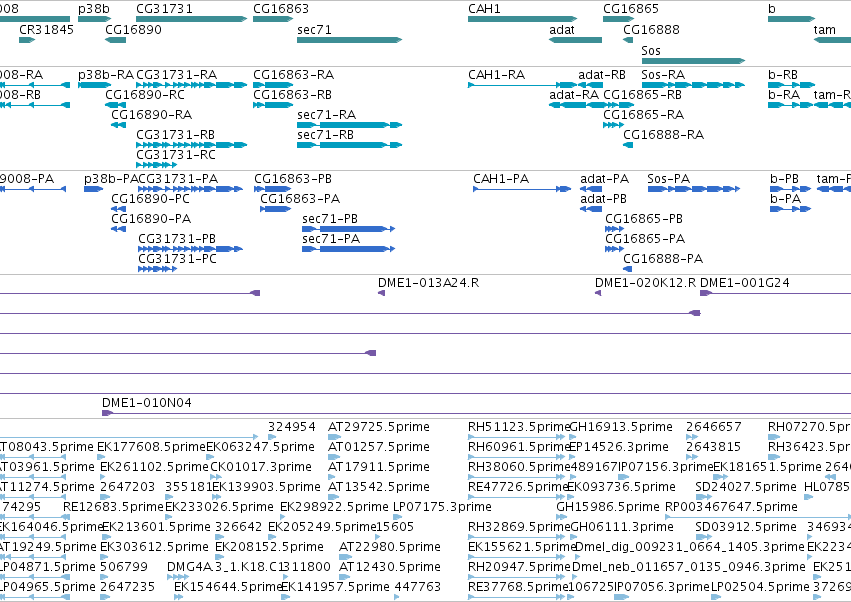Select the CAH1-PA protein line
851x602 pixels.
[x=522, y=189]
